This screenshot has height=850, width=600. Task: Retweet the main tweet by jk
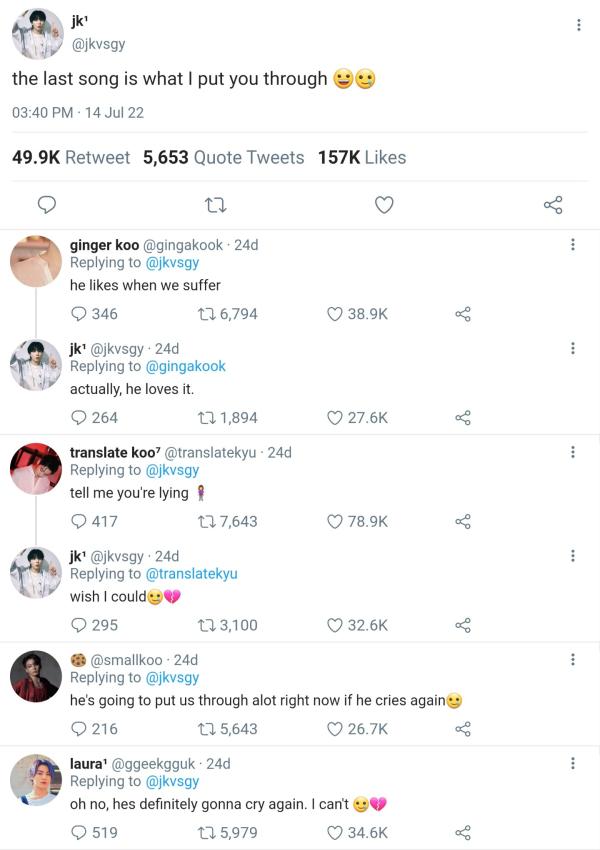pyautogui.click(x=214, y=205)
